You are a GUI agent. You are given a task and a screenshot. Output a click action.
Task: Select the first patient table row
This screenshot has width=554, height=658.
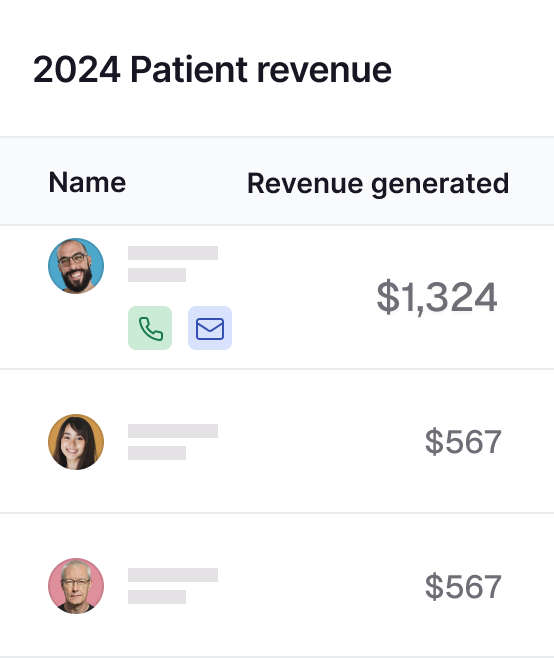pyautogui.click(x=277, y=297)
